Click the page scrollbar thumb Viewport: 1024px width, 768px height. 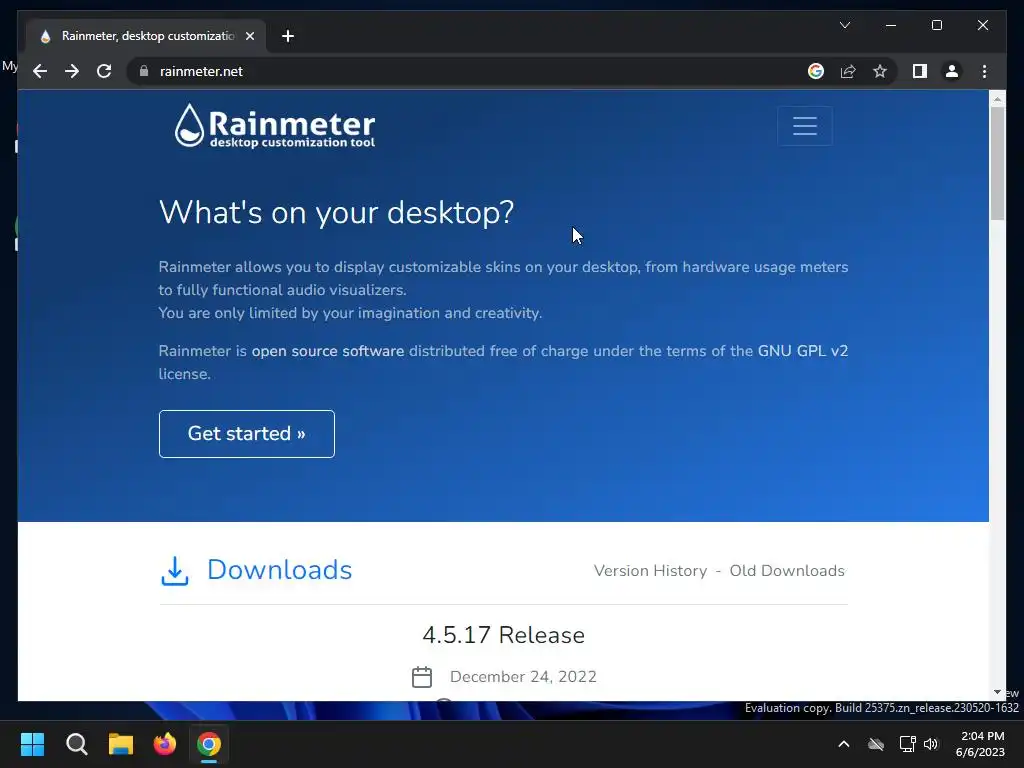[x=997, y=163]
